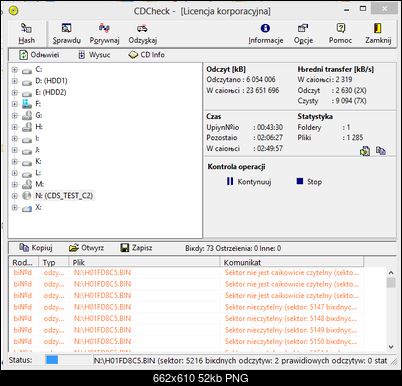402x386 pixels.
Task: Pause via the Kontynuuj button
Action: click(x=249, y=182)
